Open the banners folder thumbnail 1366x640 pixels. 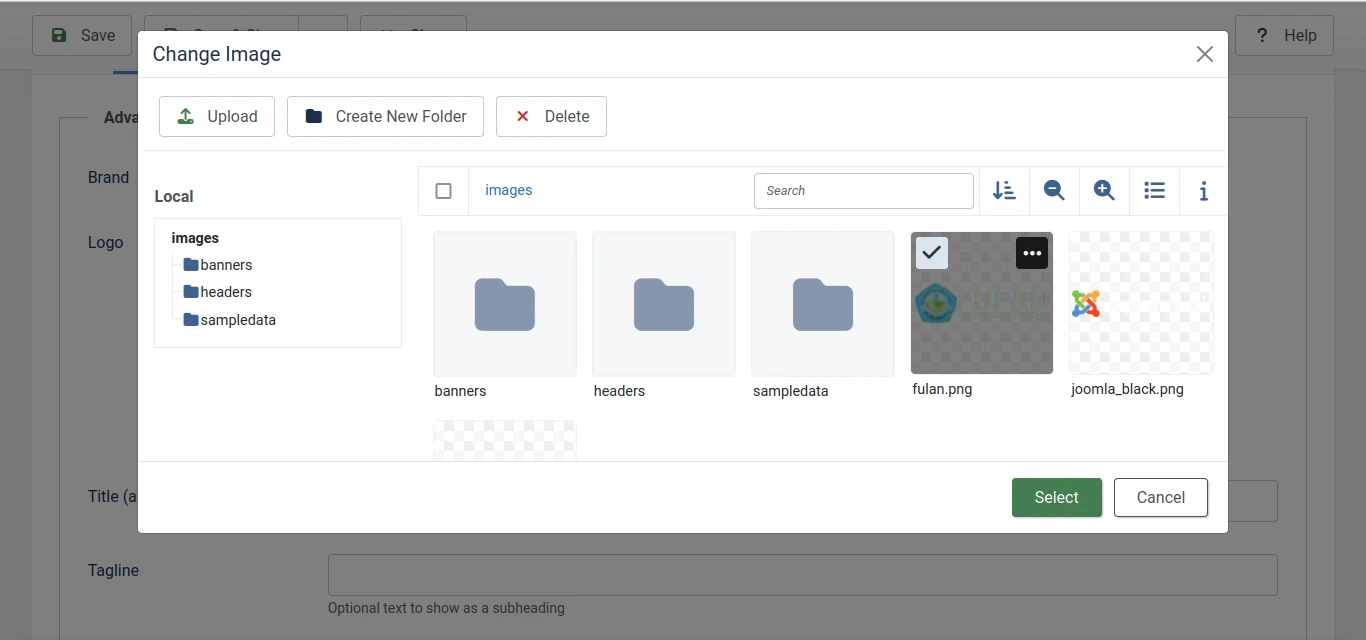505,304
